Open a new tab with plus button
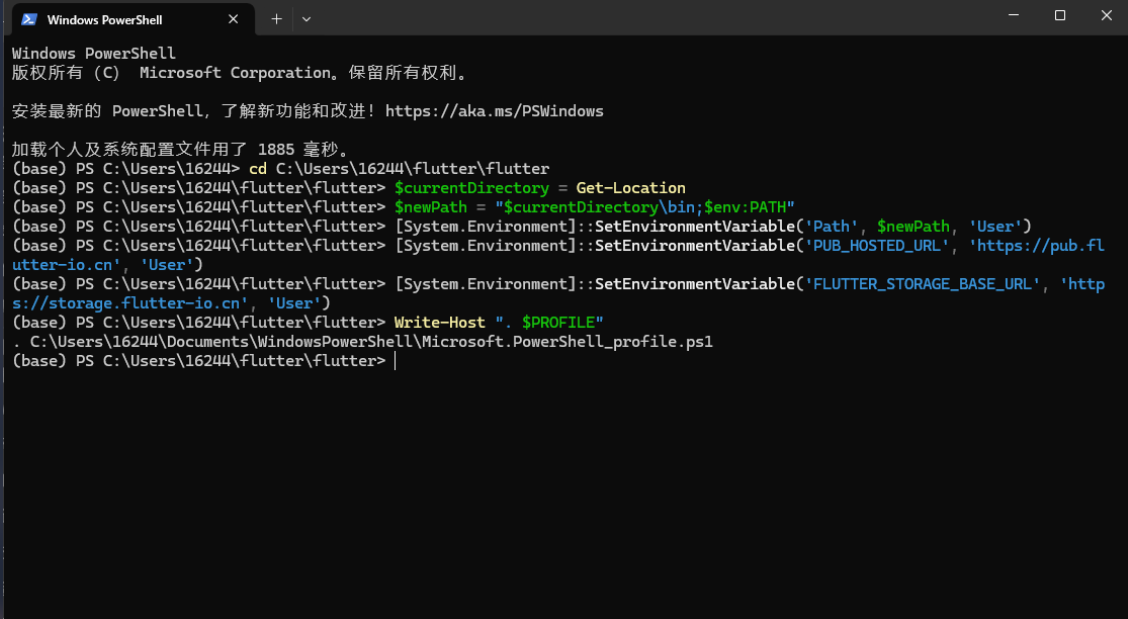This screenshot has height=619, width=1128. click(276, 19)
